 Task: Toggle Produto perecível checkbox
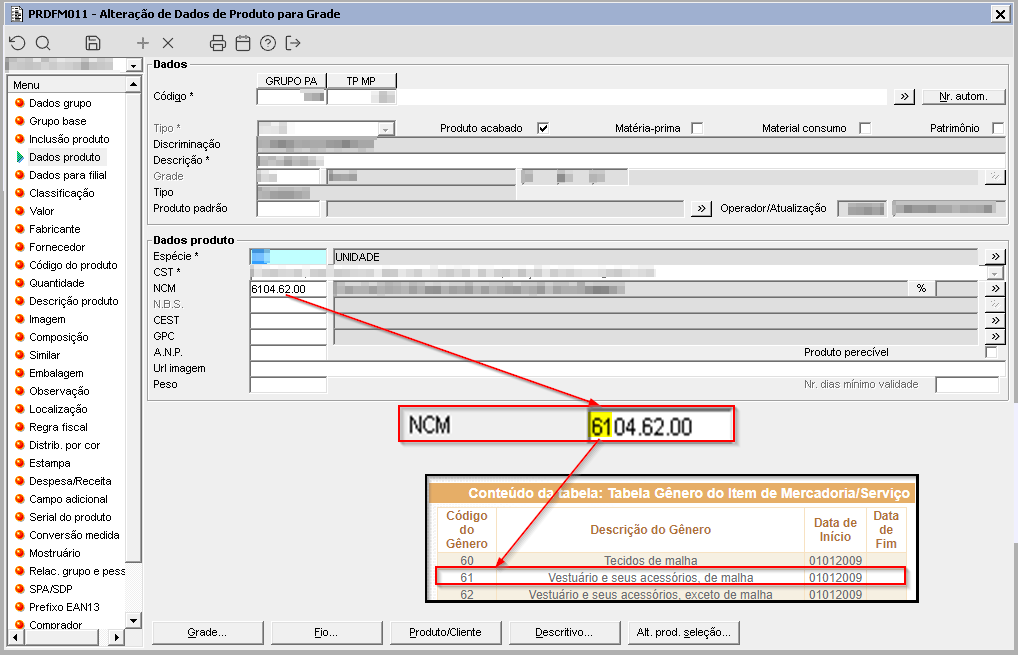click(991, 352)
